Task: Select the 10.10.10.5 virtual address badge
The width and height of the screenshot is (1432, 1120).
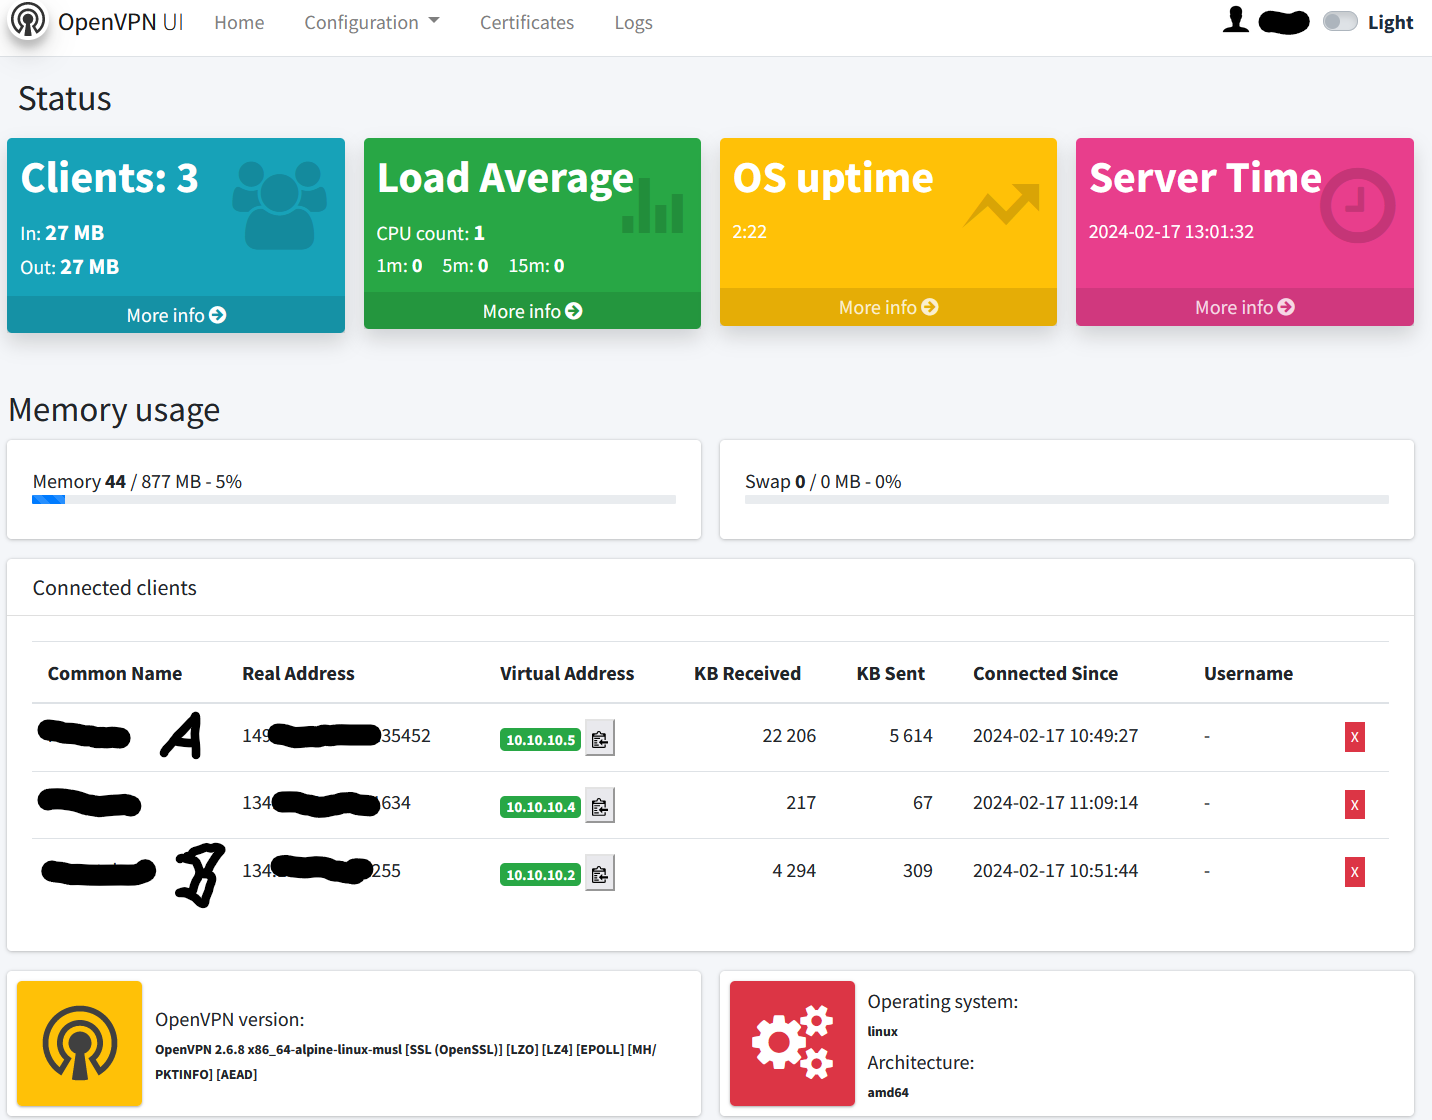Action: (540, 740)
